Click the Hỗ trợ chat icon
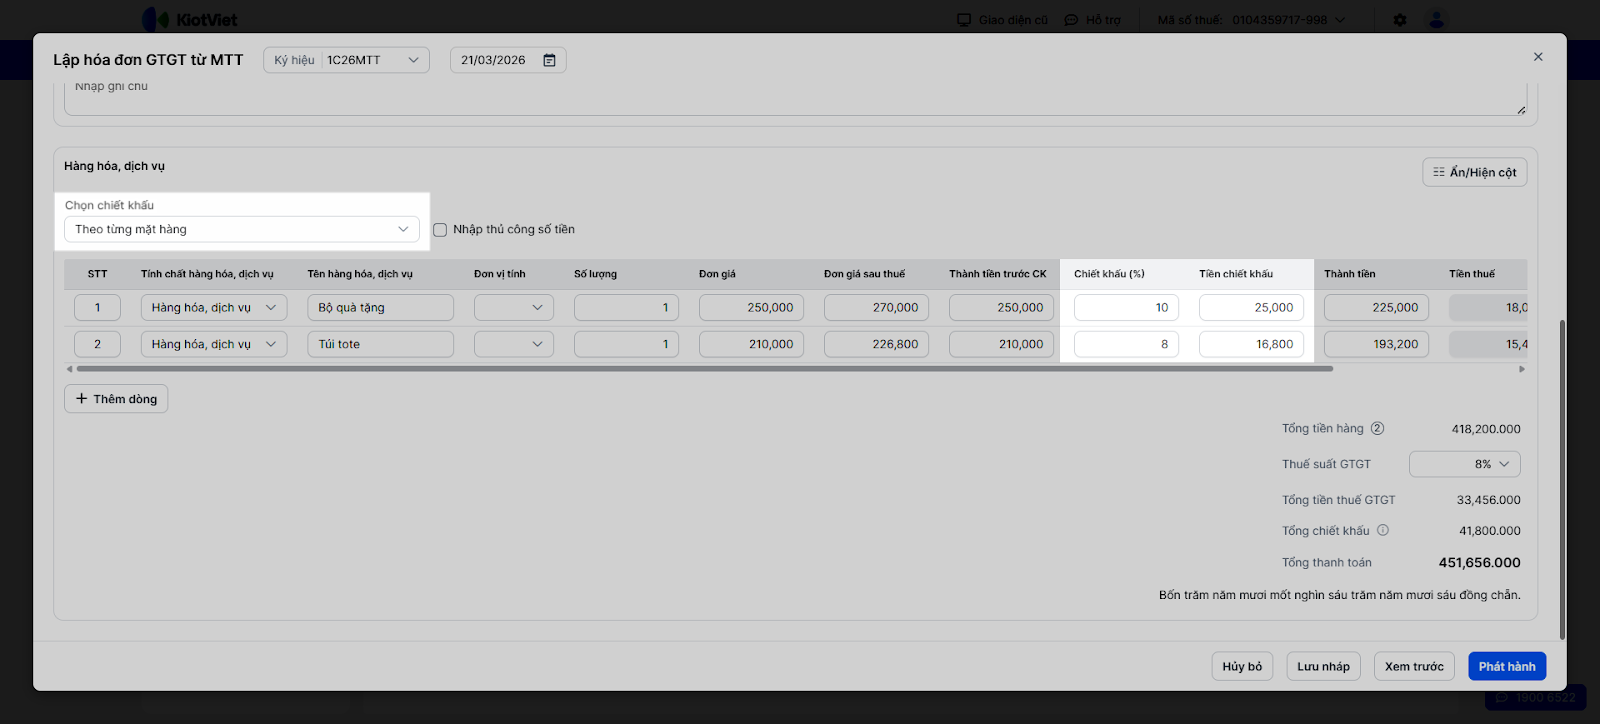The image size is (1600, 724). [1071, 20]
